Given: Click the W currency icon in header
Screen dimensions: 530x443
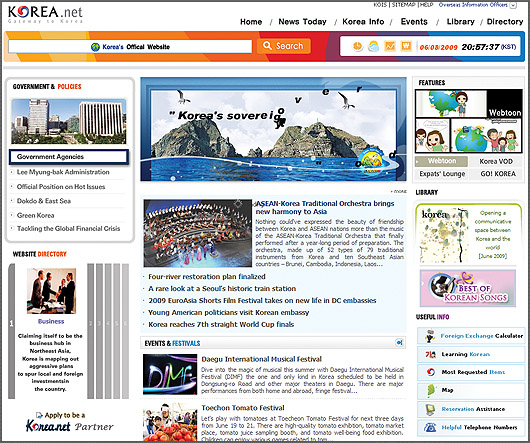Looking at the screenshot, I should pos(406,46).
